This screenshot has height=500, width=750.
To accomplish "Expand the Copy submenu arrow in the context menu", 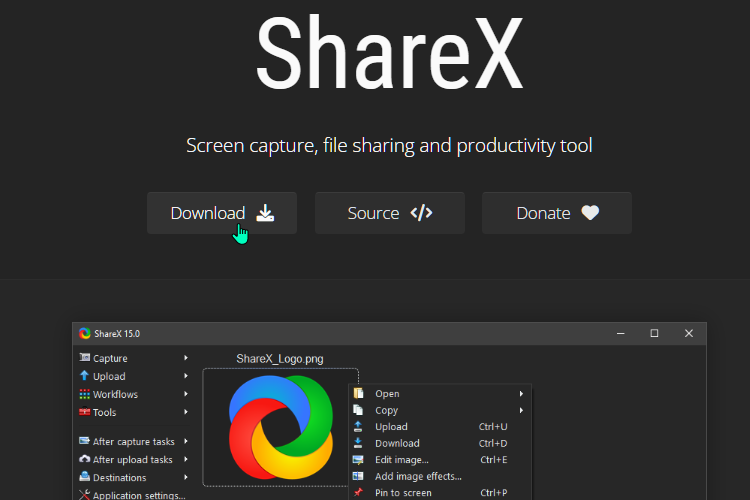I will pyautogui.click(x=521, y=411).
